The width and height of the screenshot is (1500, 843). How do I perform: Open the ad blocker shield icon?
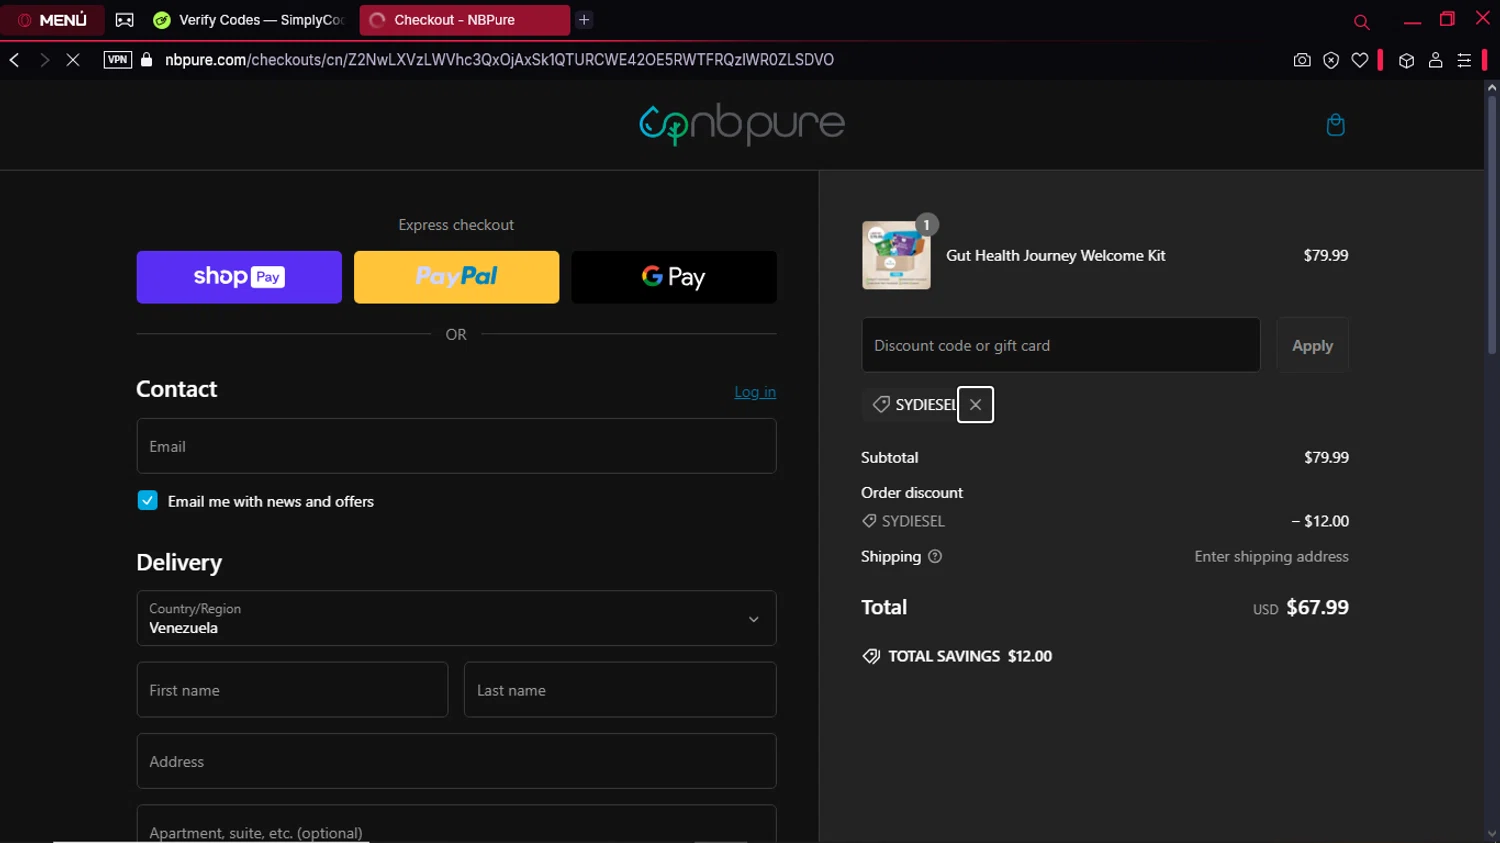point(1331,60)
